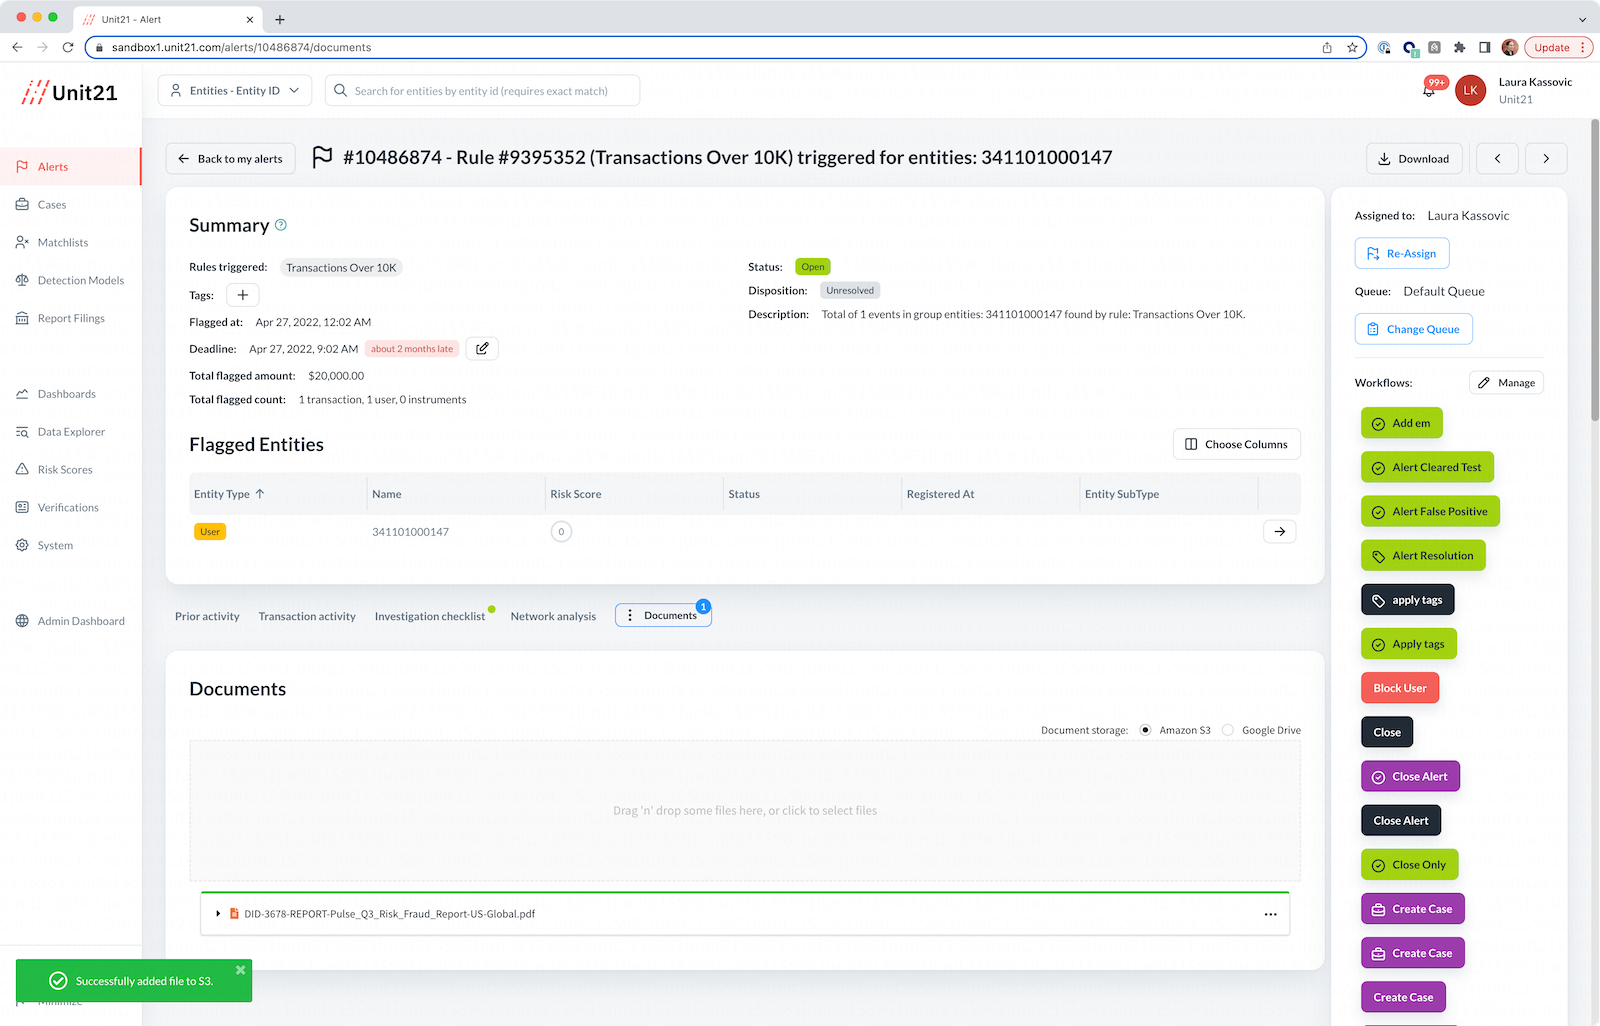Screen dimensions: 1600x1026
Task: Run Close Only workflow
Action: point(1409,865)
